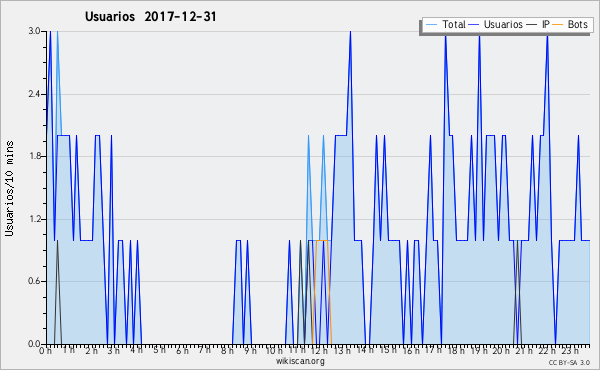Click the '3 h' x-axis label
Image resolution: width=600 pixels, height=370 pixels.
pyautogui.click(x=114, y=350)
